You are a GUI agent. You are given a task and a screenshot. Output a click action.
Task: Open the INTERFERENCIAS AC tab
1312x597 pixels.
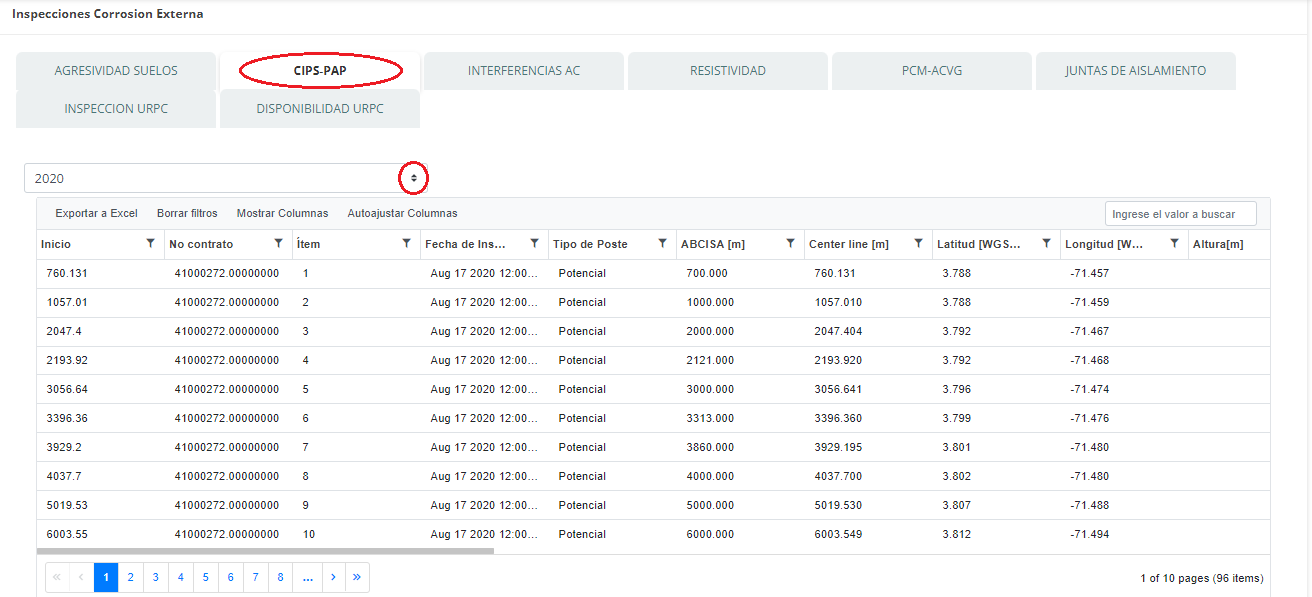coord(523,71)
